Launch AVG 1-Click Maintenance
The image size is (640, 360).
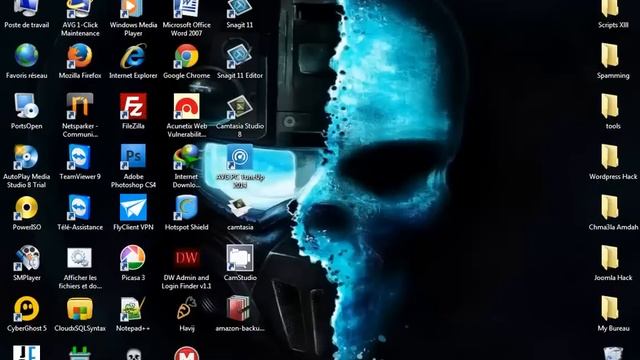[x=80, y=9]
